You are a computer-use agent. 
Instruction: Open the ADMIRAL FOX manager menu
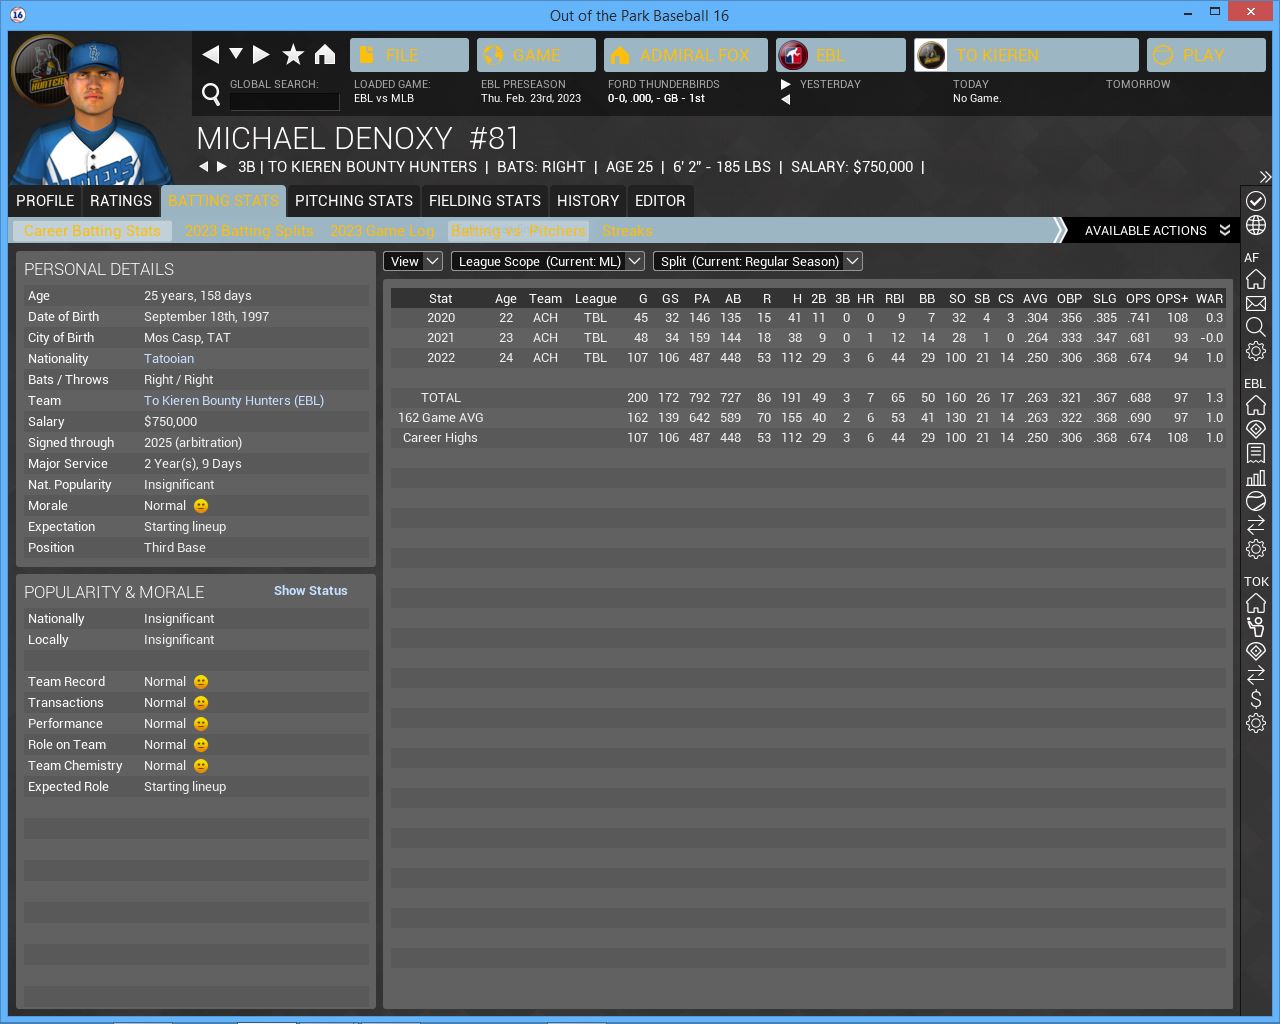[x=686, y=55]
